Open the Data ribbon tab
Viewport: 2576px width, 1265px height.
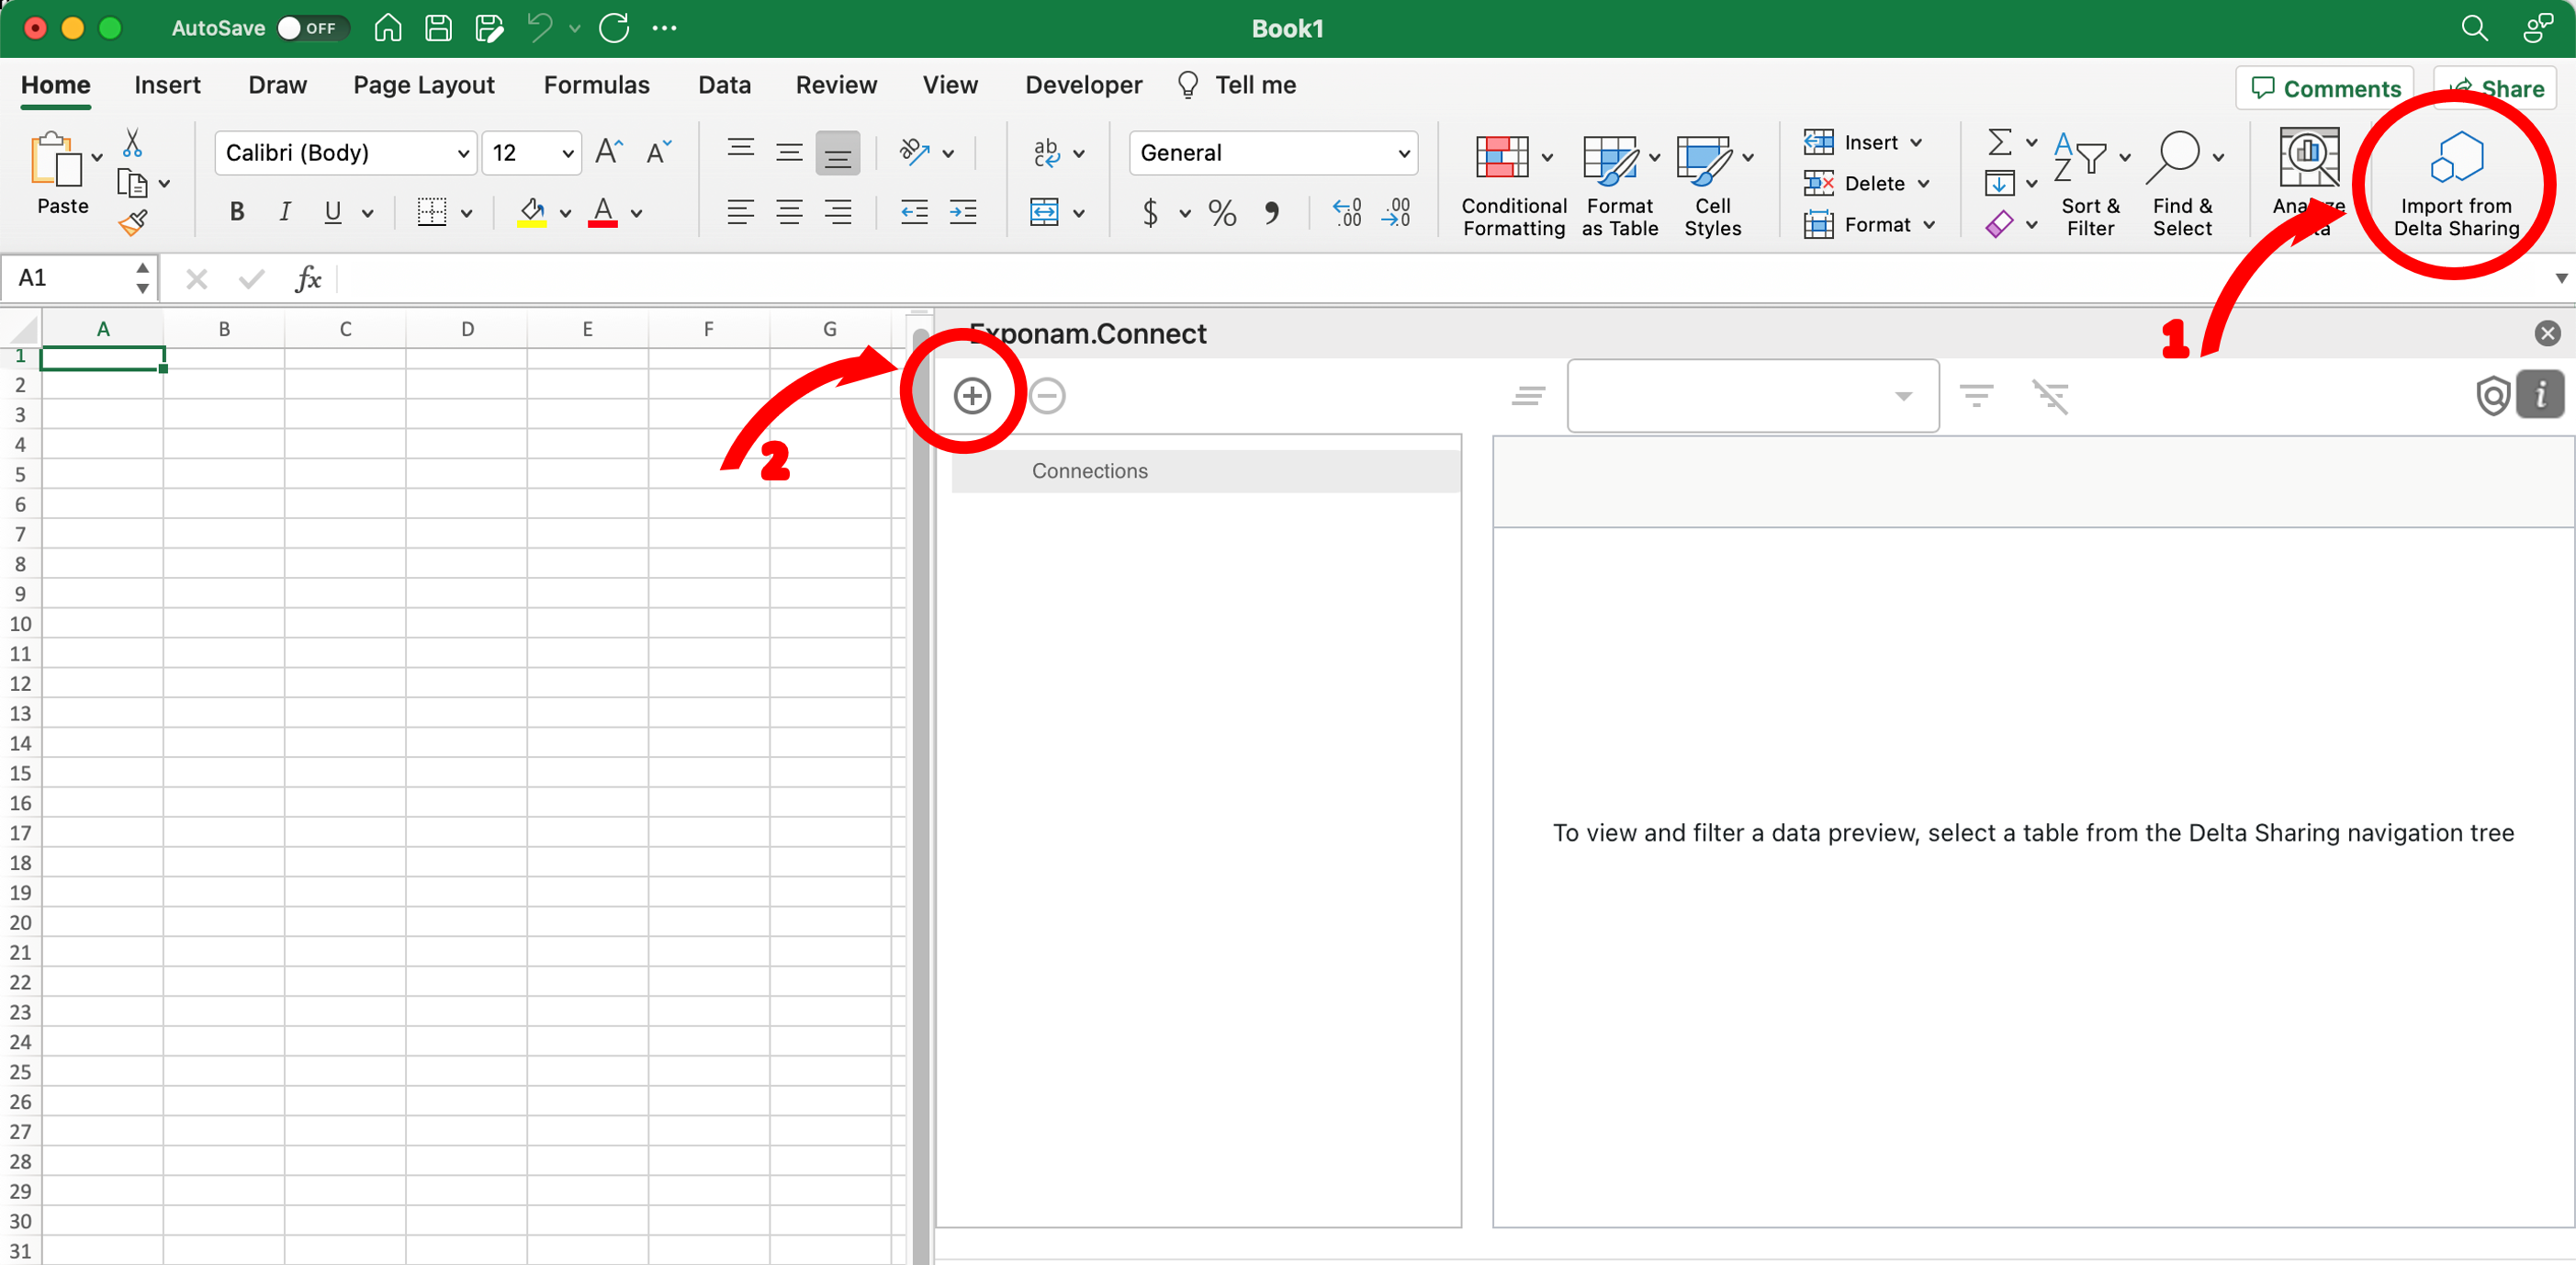pyautogui.click(x=724, y=85)
